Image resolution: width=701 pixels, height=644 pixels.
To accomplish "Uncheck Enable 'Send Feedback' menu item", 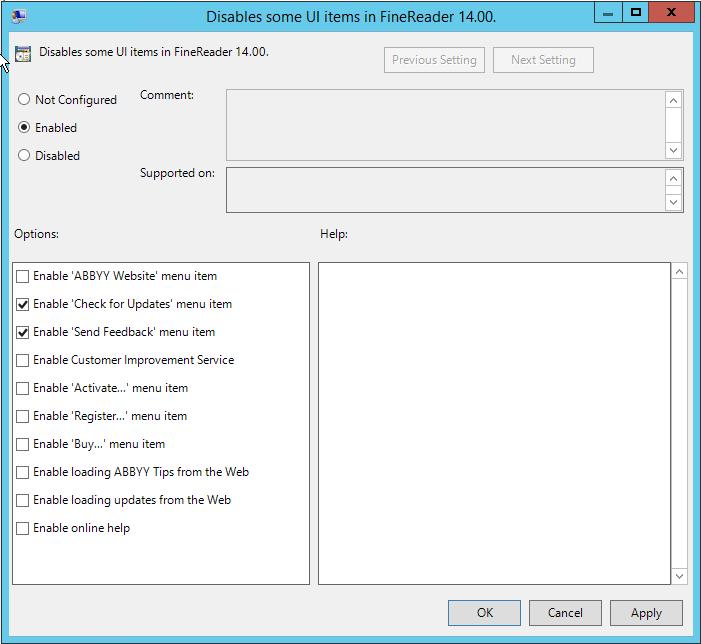I will pyautogui.click(x=22, y=333).
